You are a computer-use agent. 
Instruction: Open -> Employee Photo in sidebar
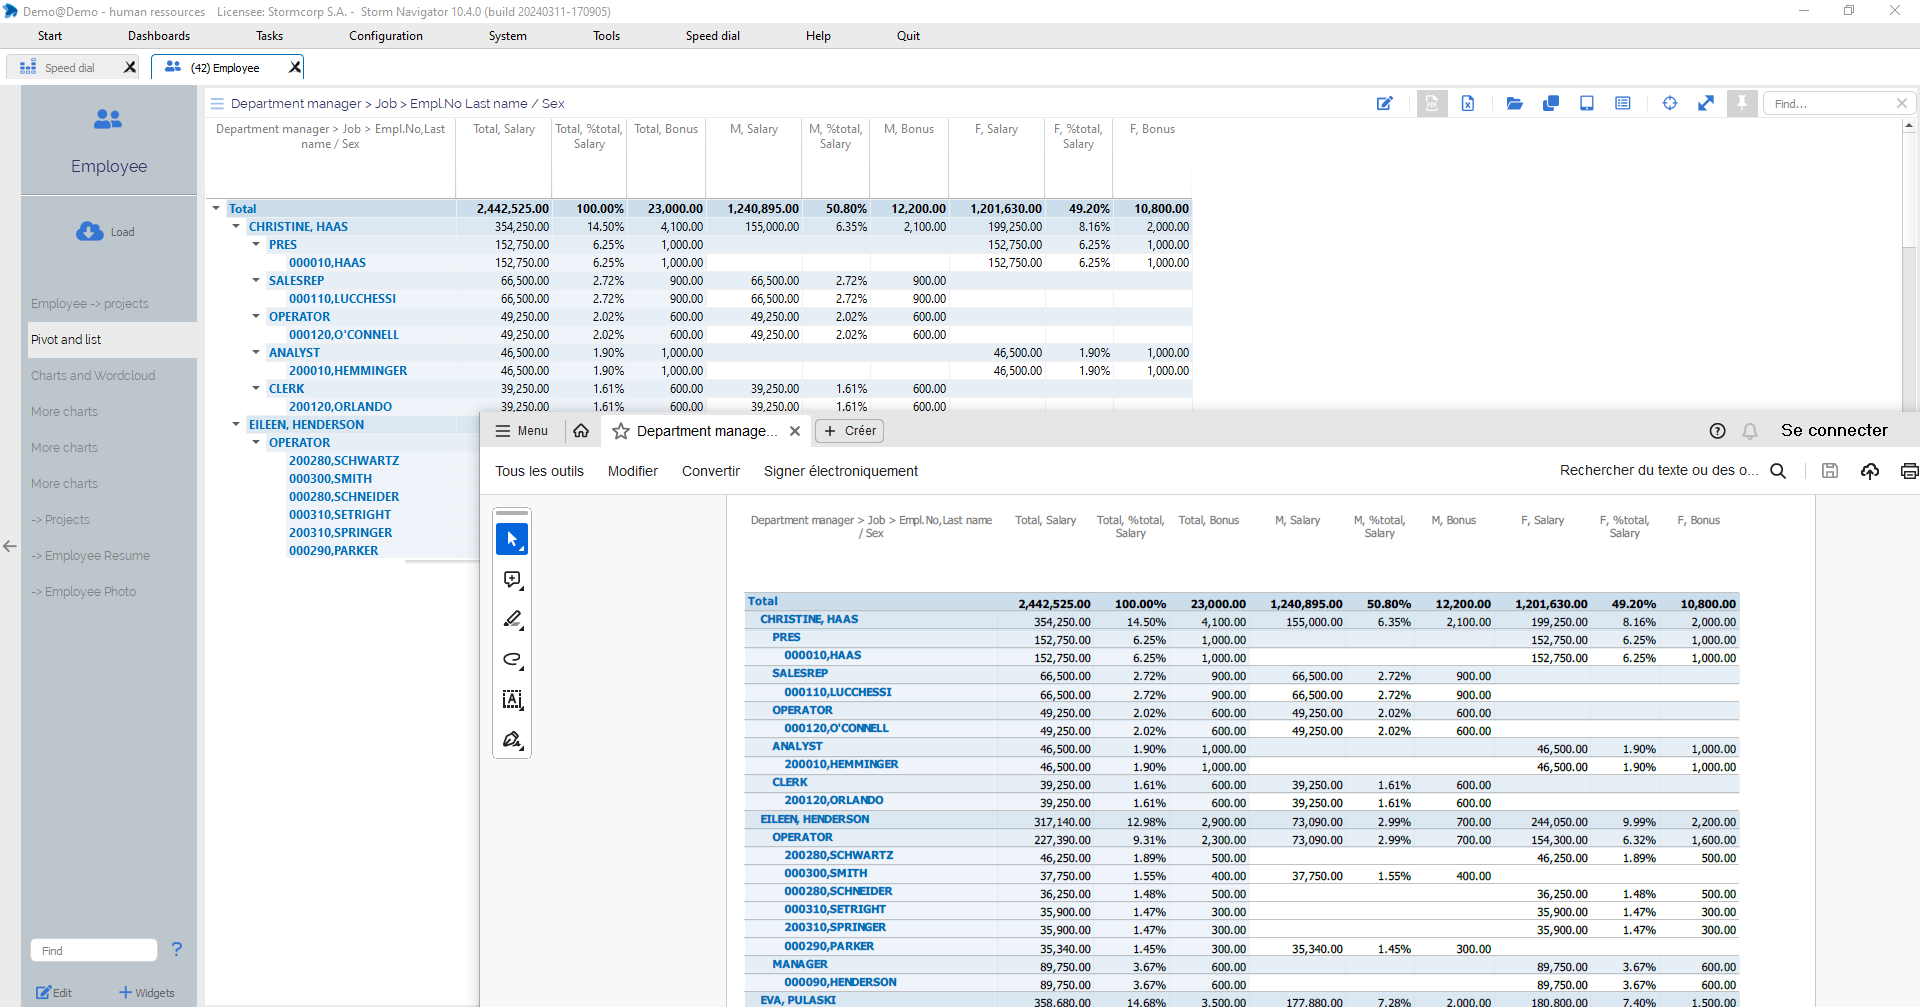pos(83,591)
